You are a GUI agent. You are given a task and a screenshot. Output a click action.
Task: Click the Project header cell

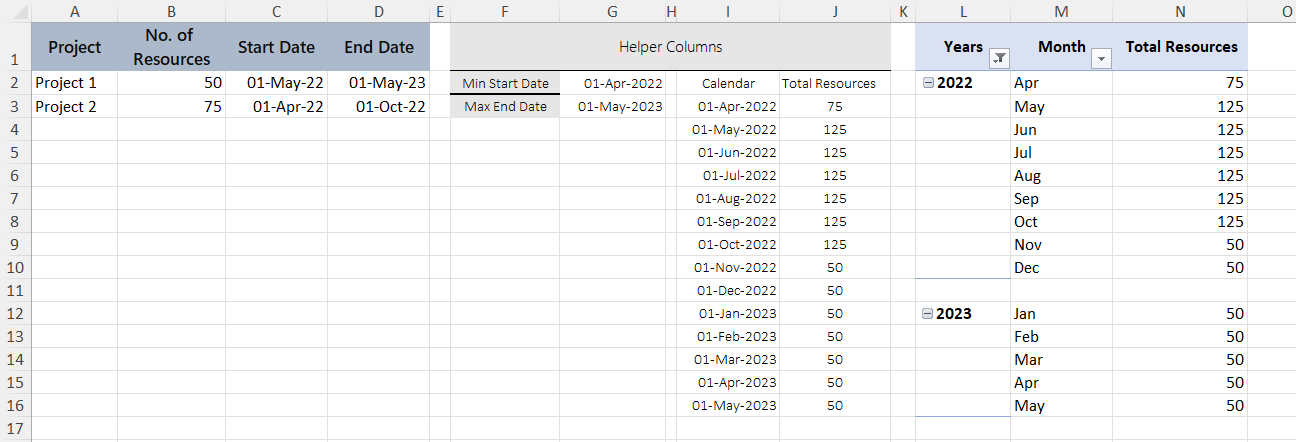[75, 47]
